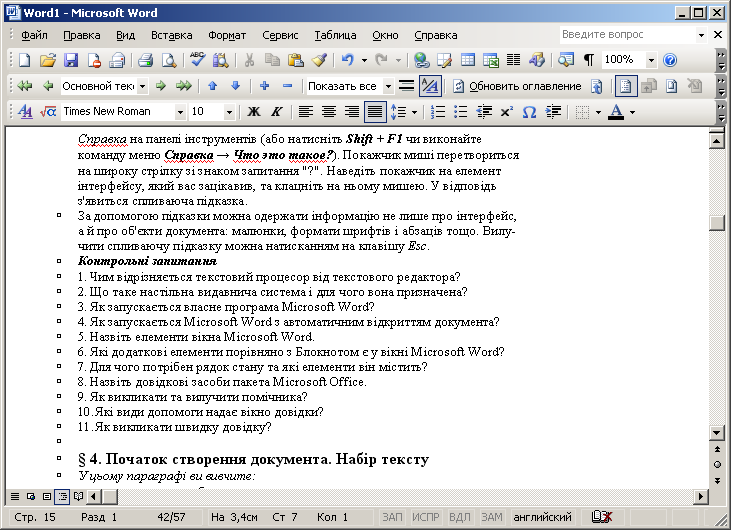Image resolution: width=731 pixels, height=530 pixels.
Task: Open the font size 10 dropdown
Action: [x=229, y=112]
